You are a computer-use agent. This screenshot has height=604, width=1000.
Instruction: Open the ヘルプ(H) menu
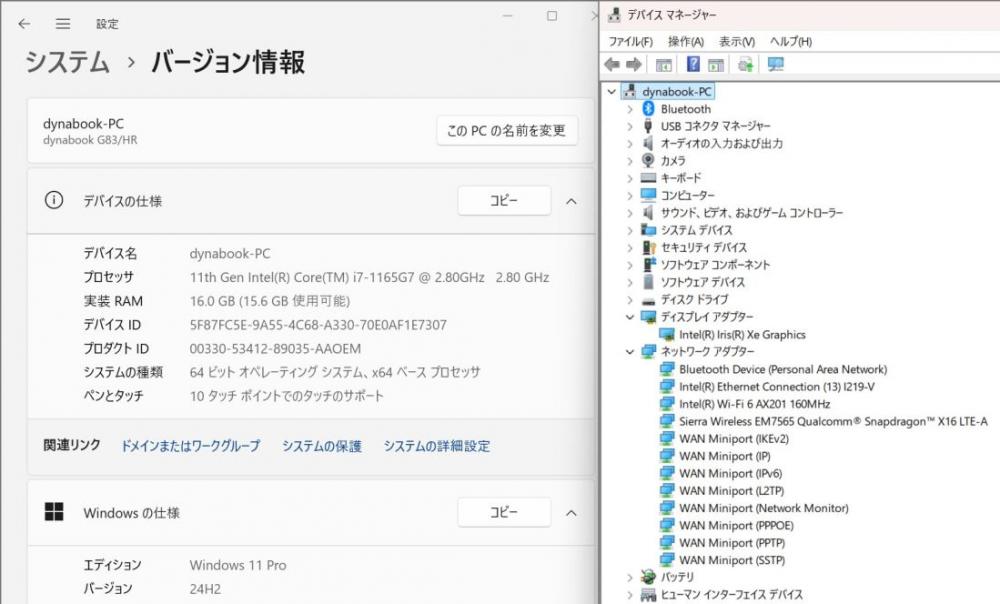pos(791,41)
